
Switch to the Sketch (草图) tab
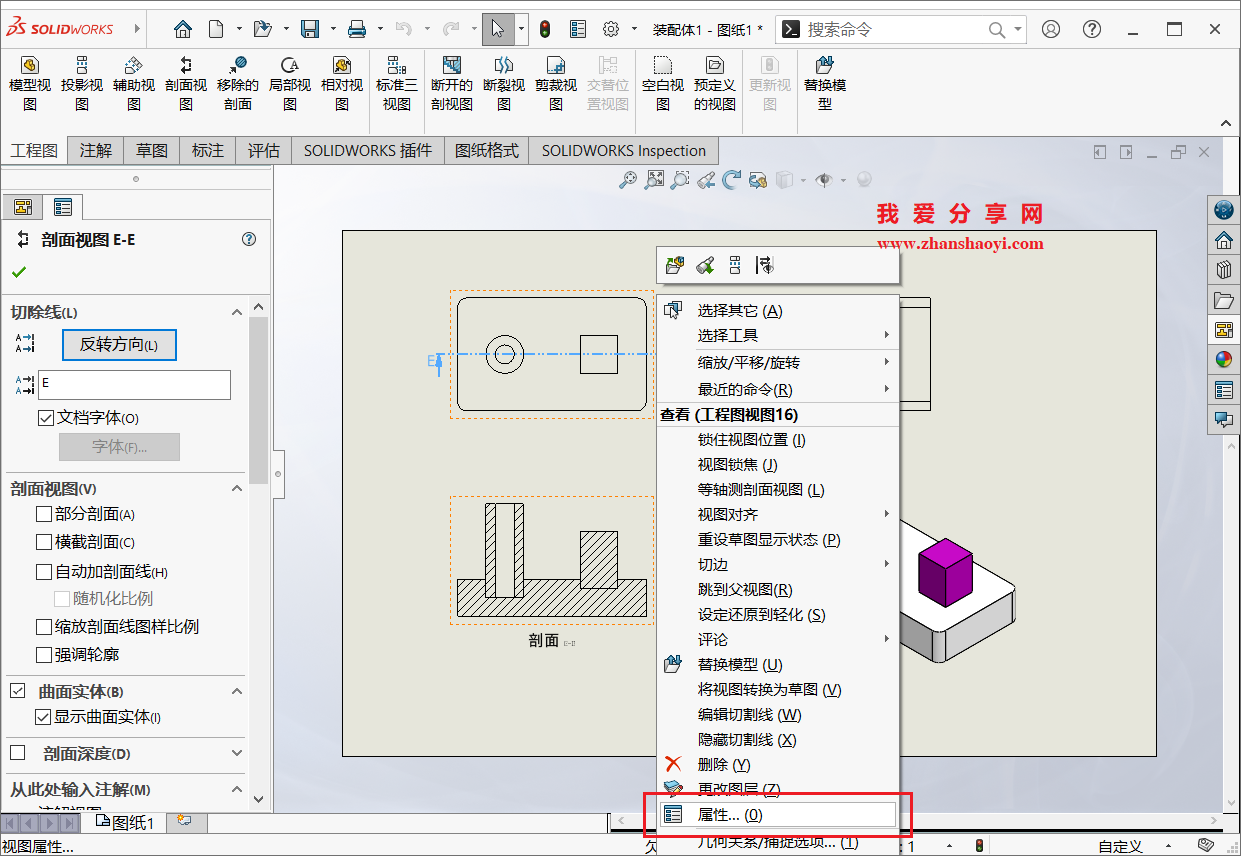[153, 151]
